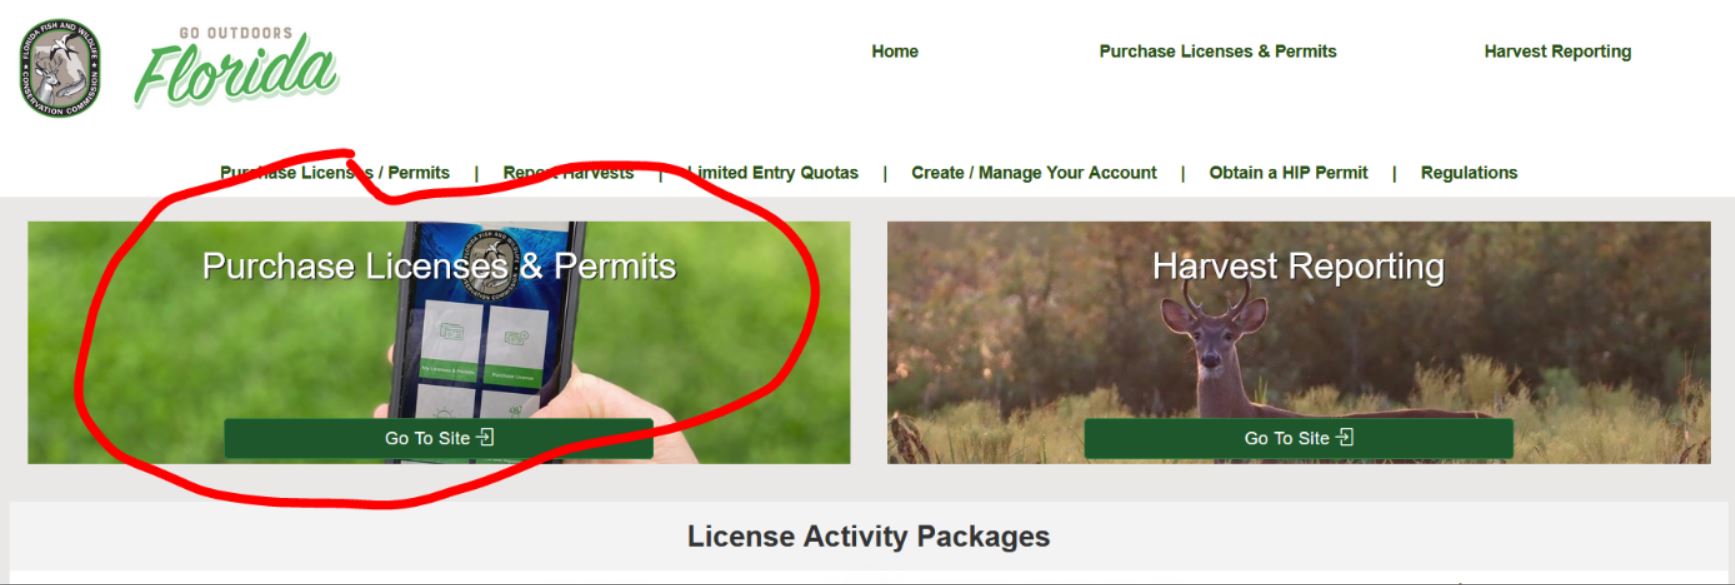View the Regulations link
This screenshot has height=585, width=1735.
(1469, 172)
